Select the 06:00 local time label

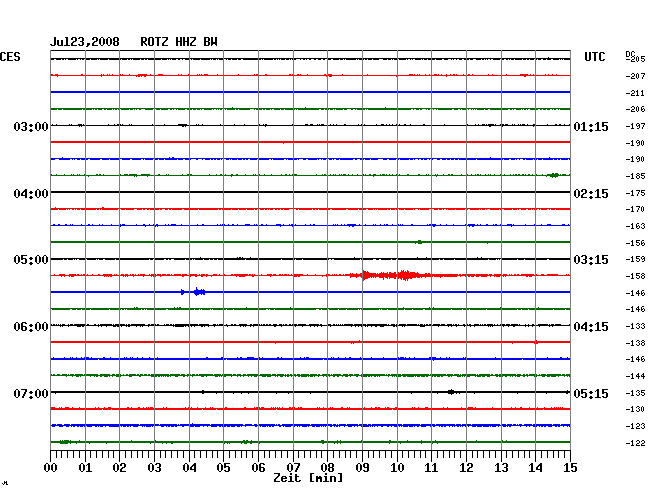tap(31, 327)
